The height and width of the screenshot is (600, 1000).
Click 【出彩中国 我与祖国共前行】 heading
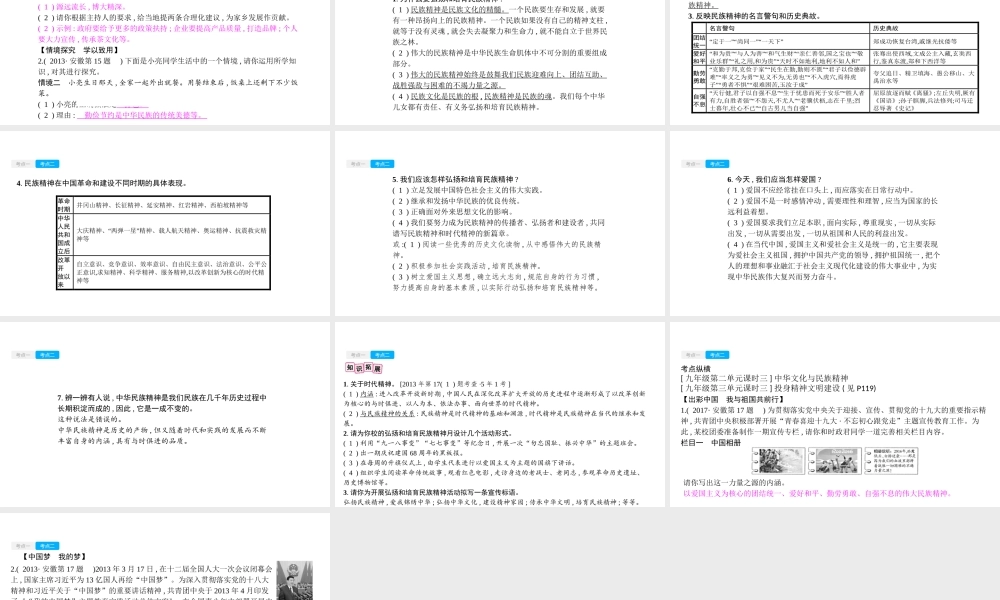(x=733, y=399)
